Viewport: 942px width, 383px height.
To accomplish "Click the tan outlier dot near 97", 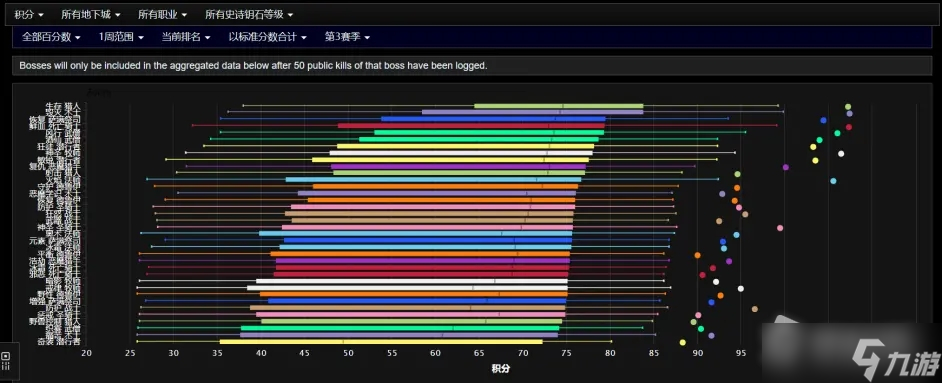I will (755, 309).
